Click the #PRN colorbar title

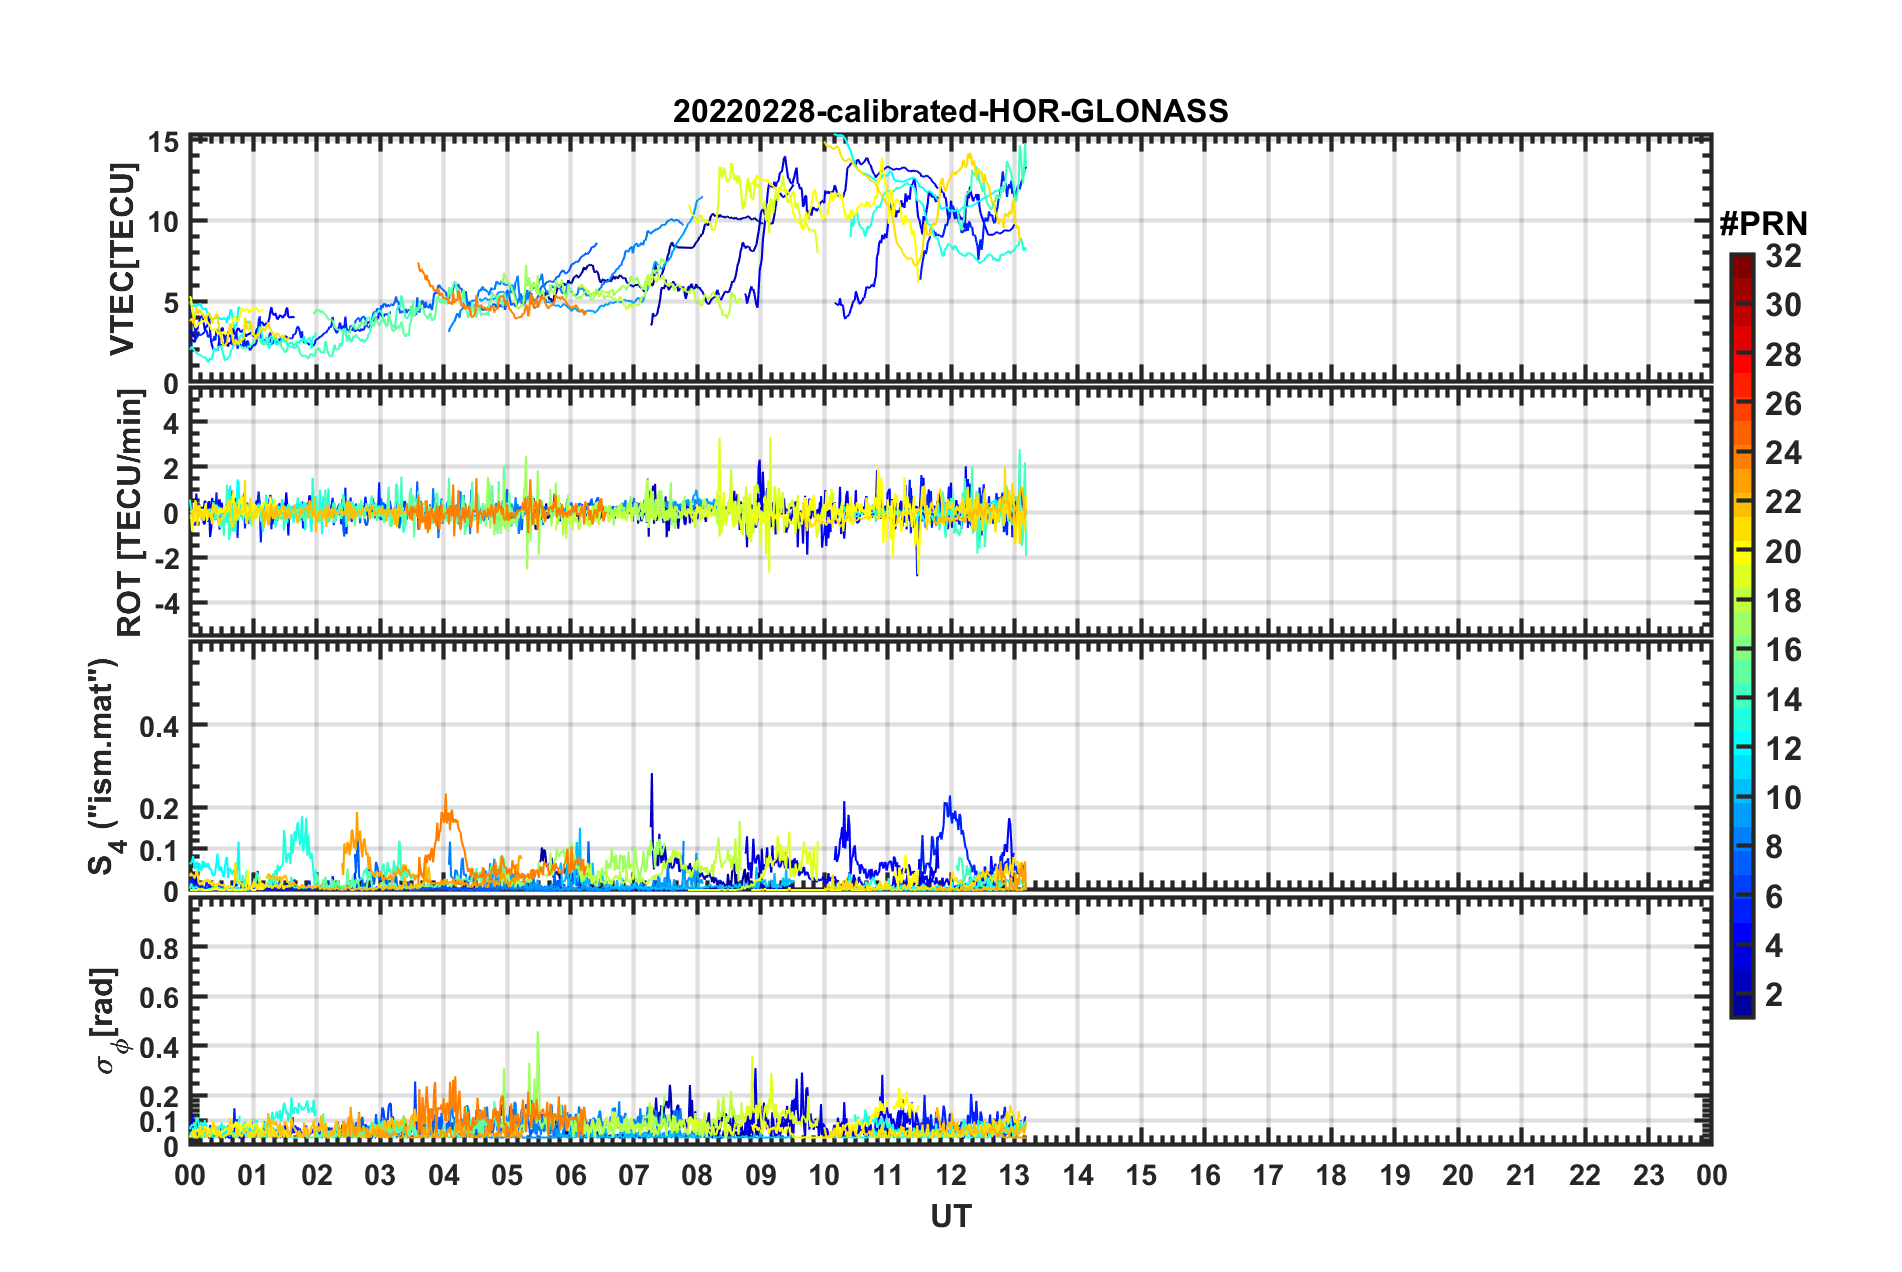1763,224
